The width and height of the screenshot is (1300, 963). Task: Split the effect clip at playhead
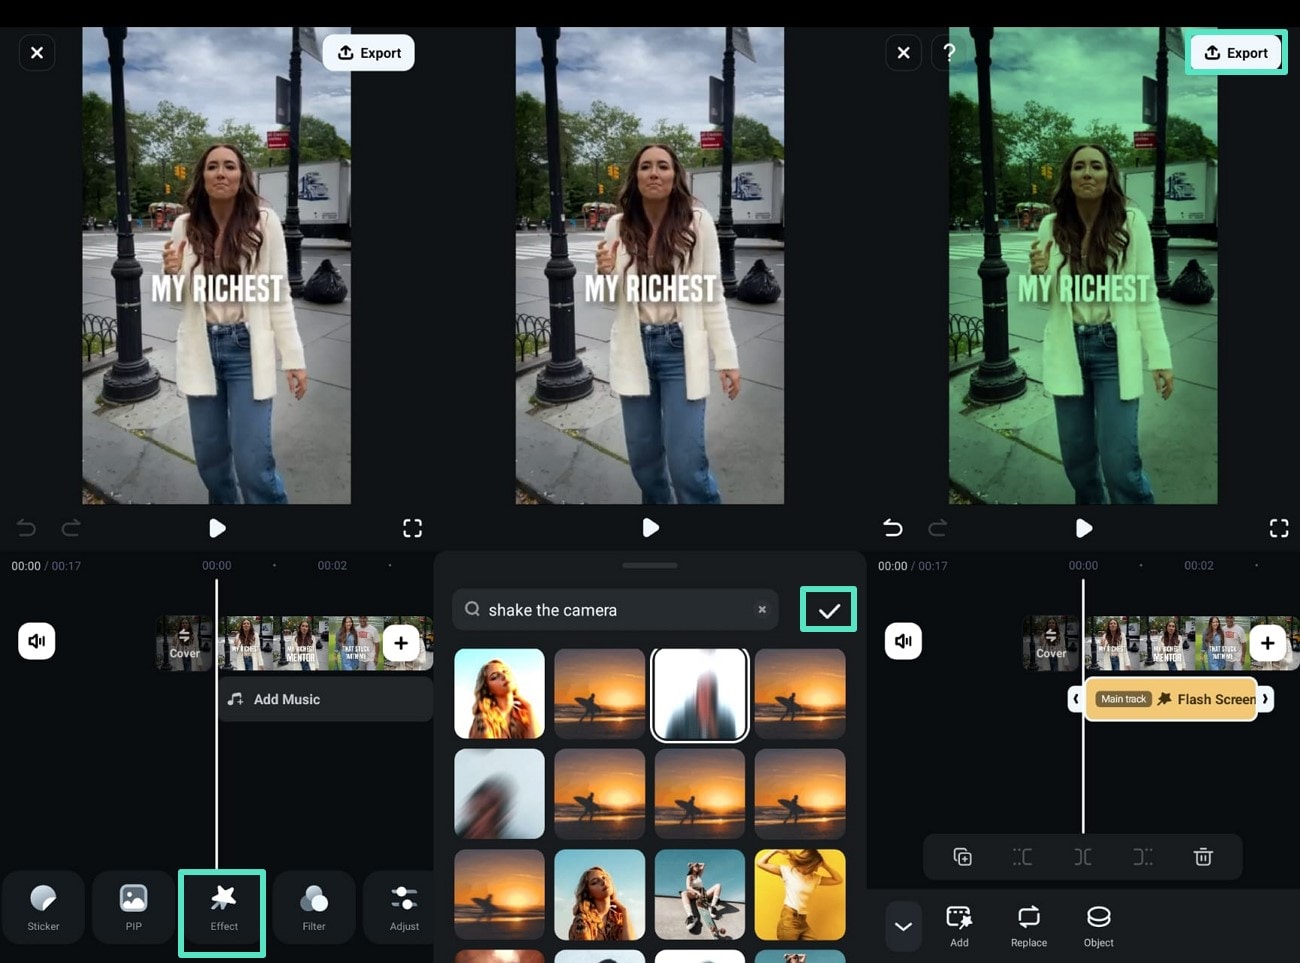click(1083, 857)
